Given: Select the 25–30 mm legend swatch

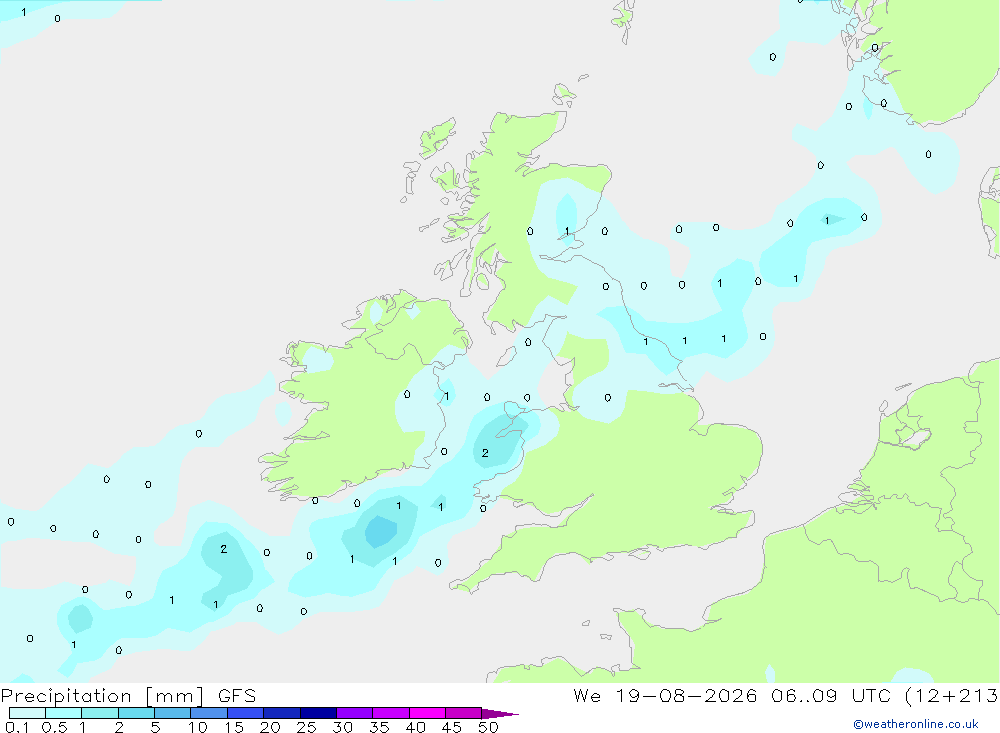Looking at the screenshot, I should (x=318, y=713).
